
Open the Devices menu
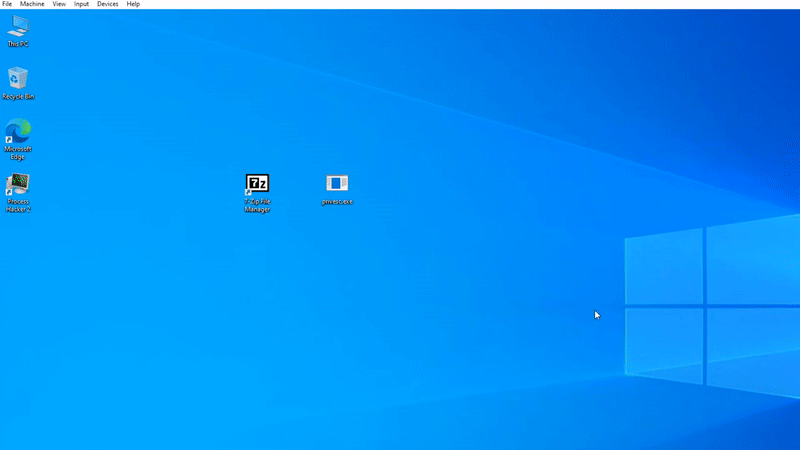[107, 4]
